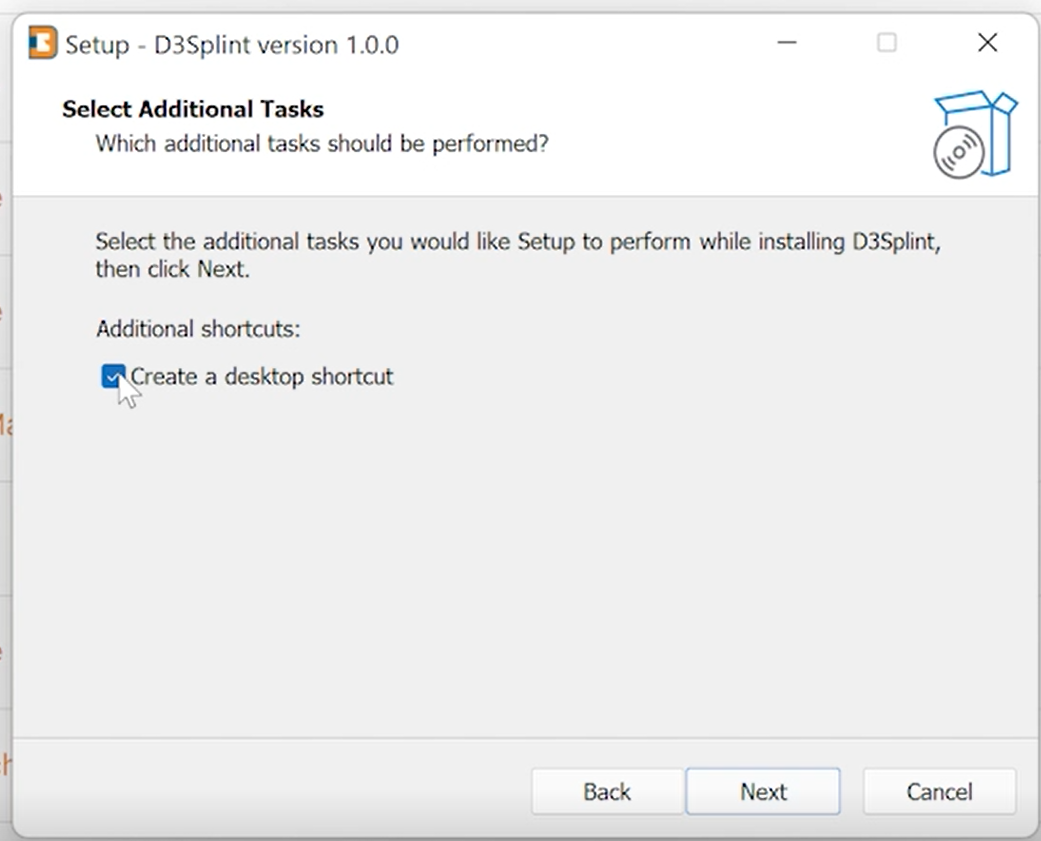This screenshot has width=1041, height=841.
Task: Click the installer box and disc icon
Action: [975, 134]
